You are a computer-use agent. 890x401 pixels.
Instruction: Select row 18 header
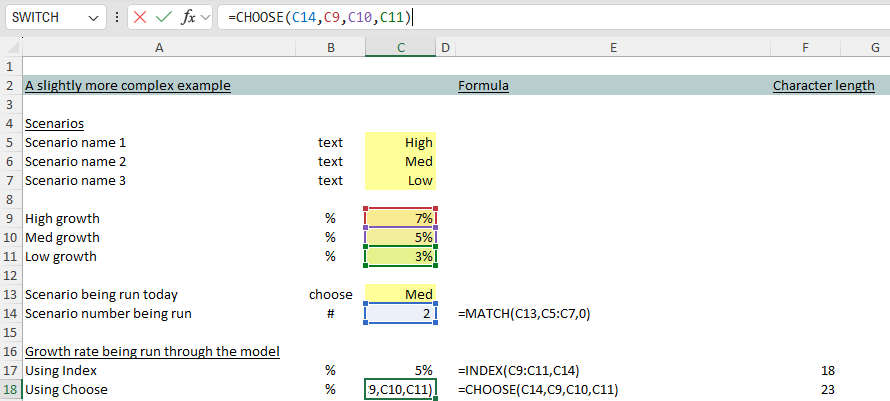pos(10,390)
